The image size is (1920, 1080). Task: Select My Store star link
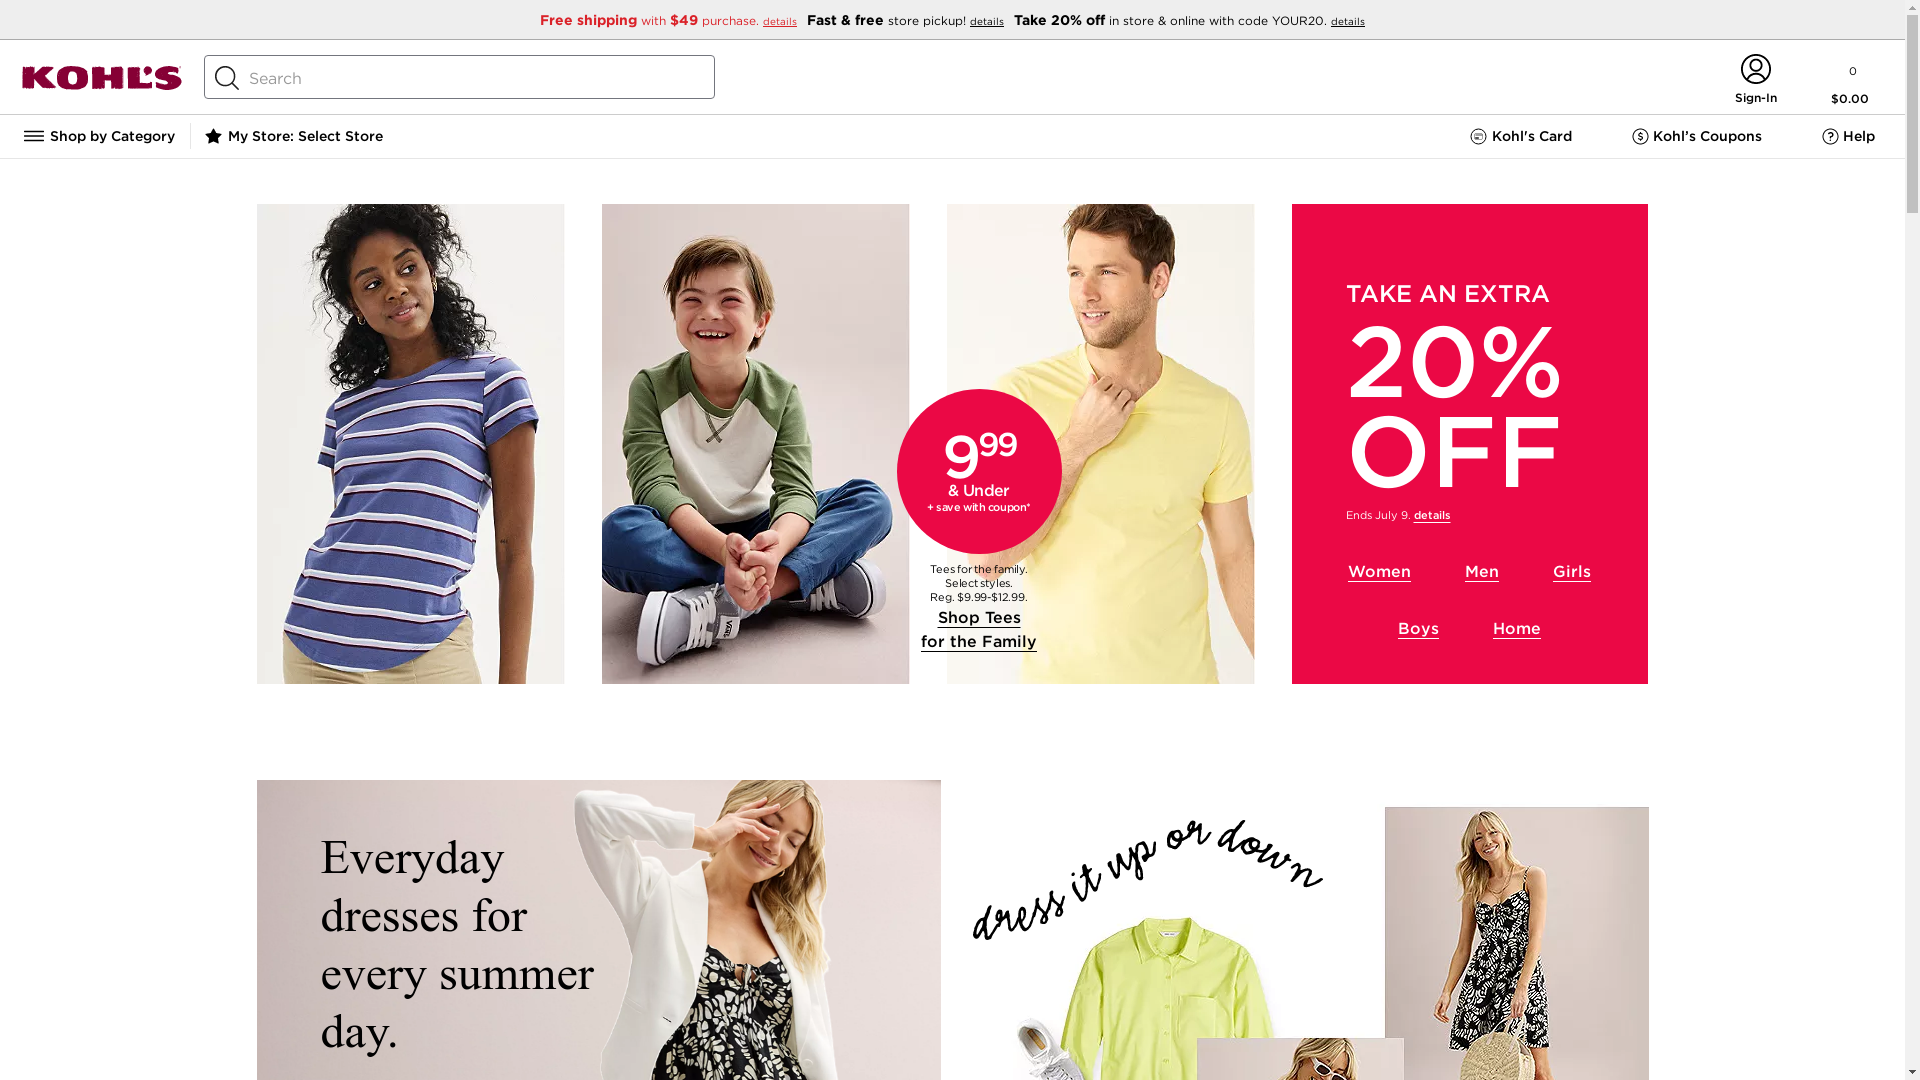click(x=294, y=136)
